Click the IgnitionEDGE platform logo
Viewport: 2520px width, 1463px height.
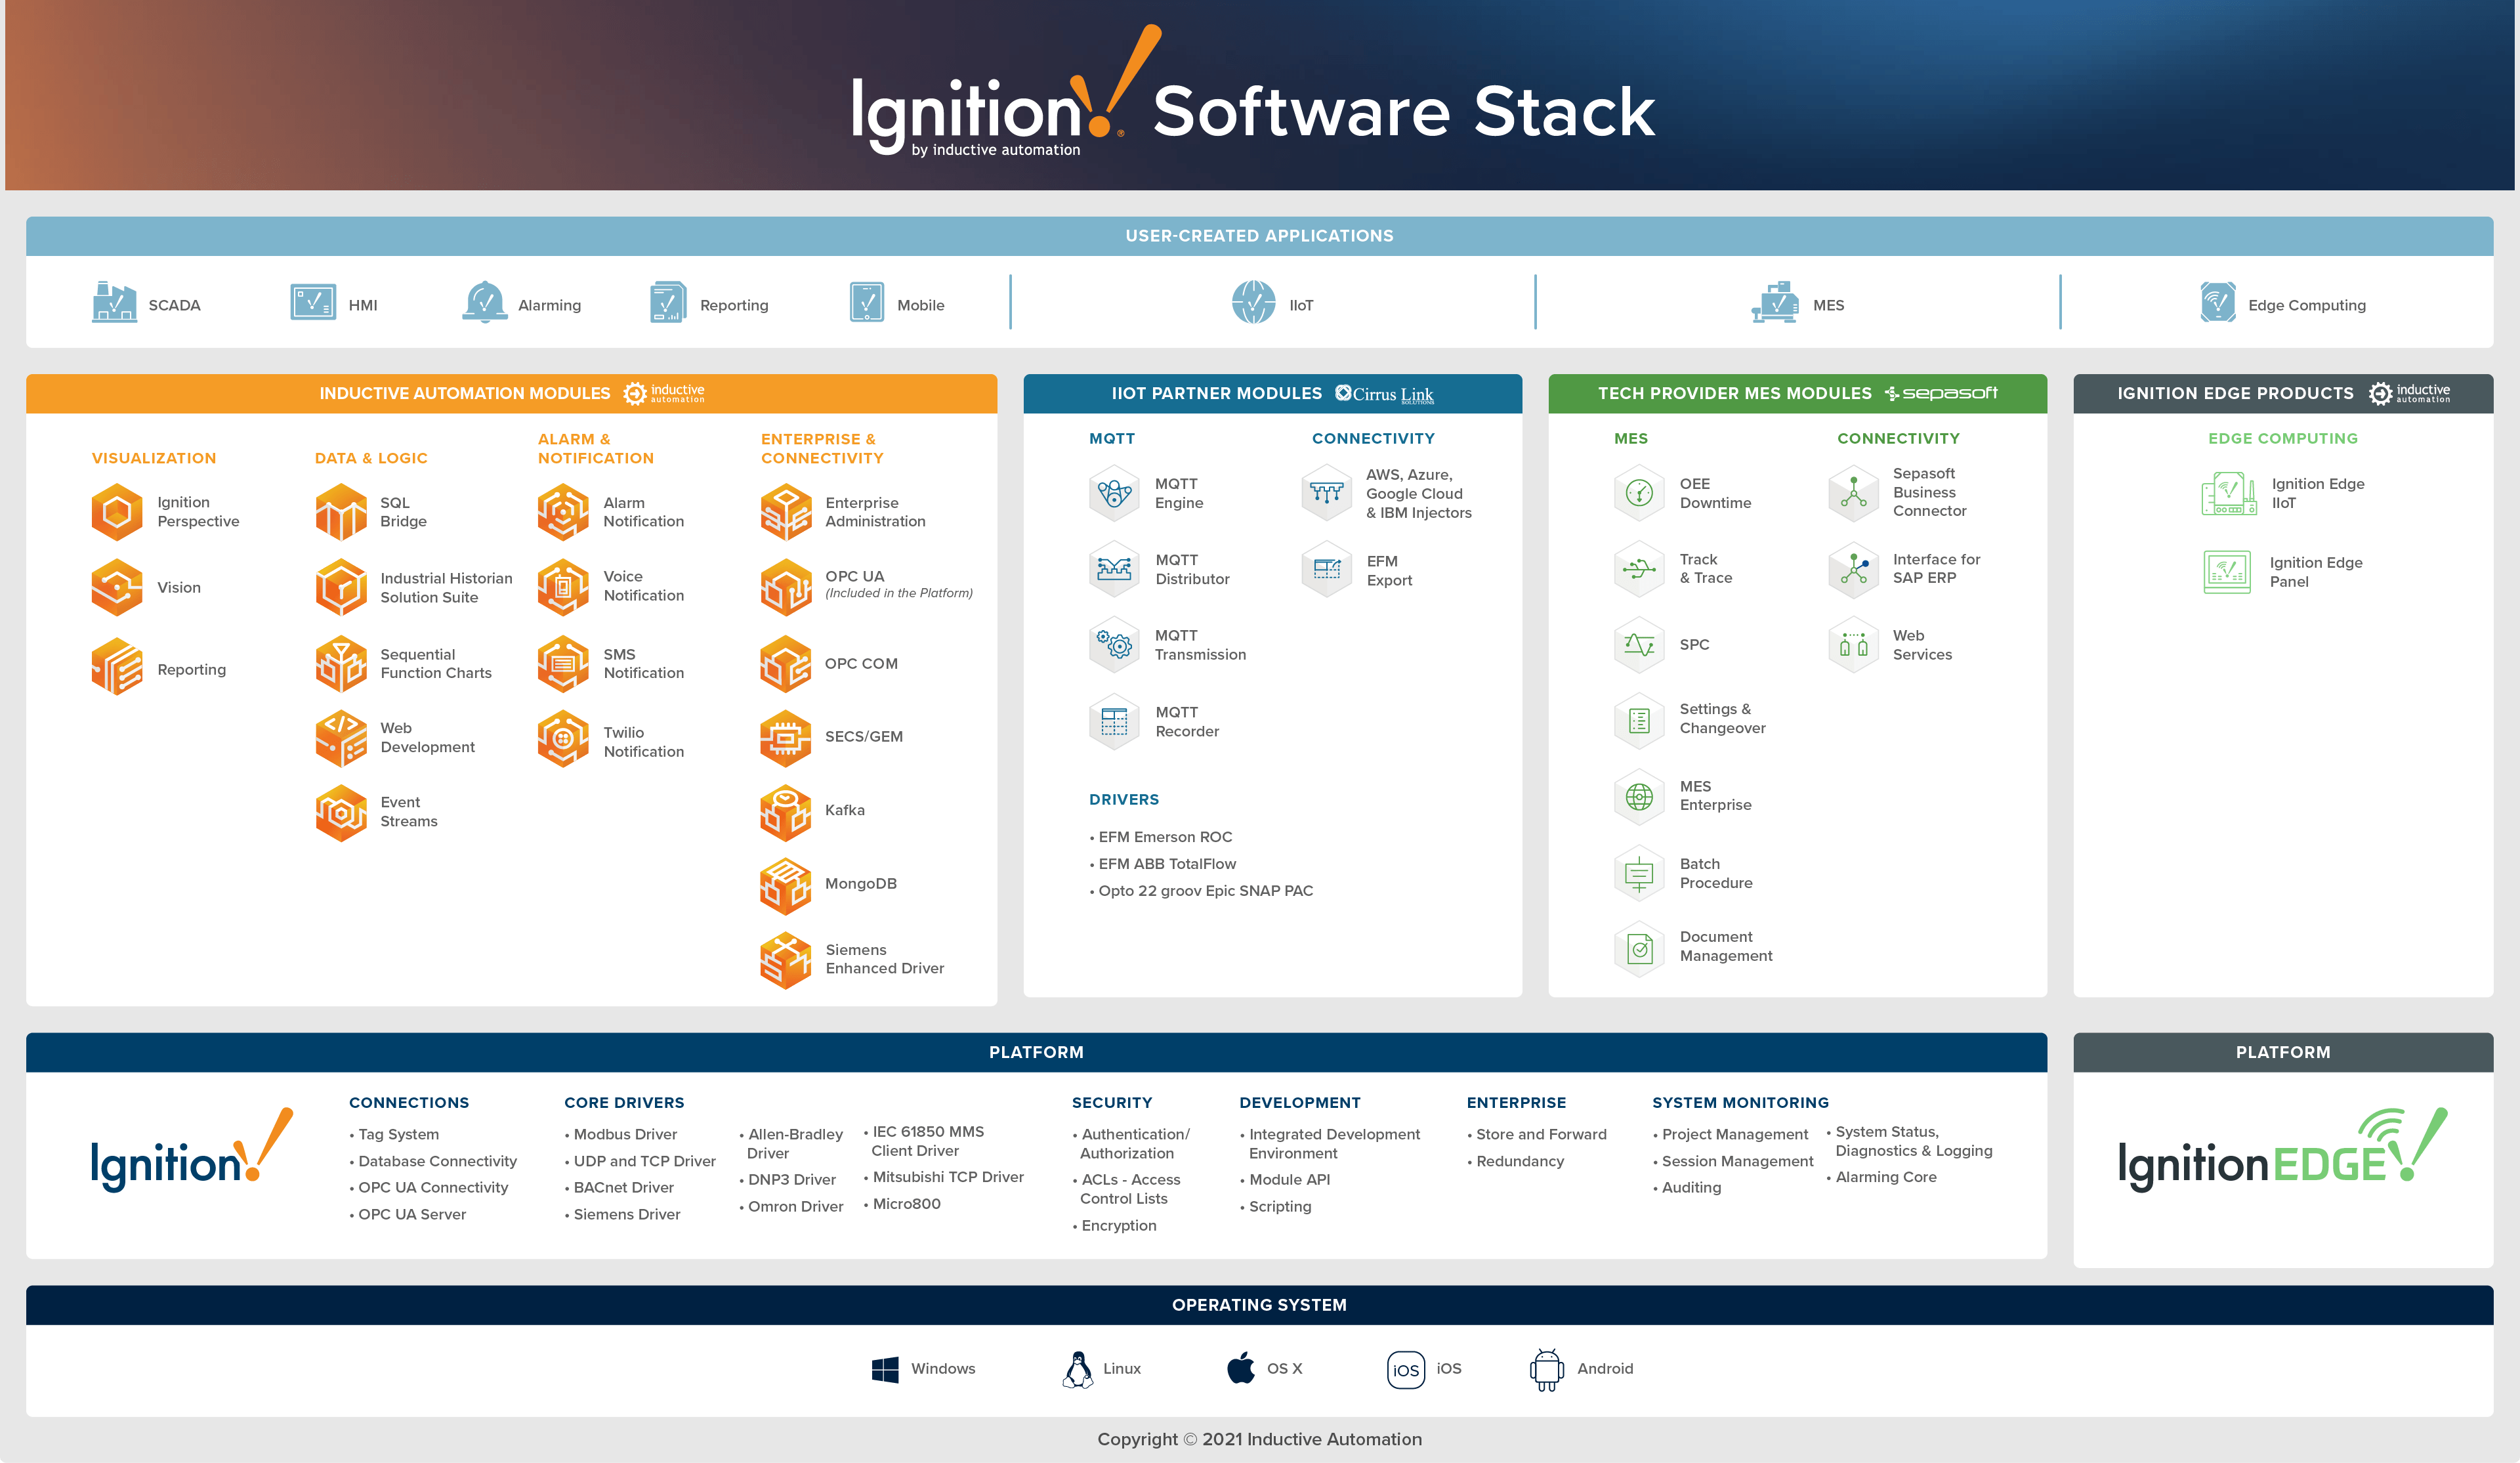(2283, 1150)
